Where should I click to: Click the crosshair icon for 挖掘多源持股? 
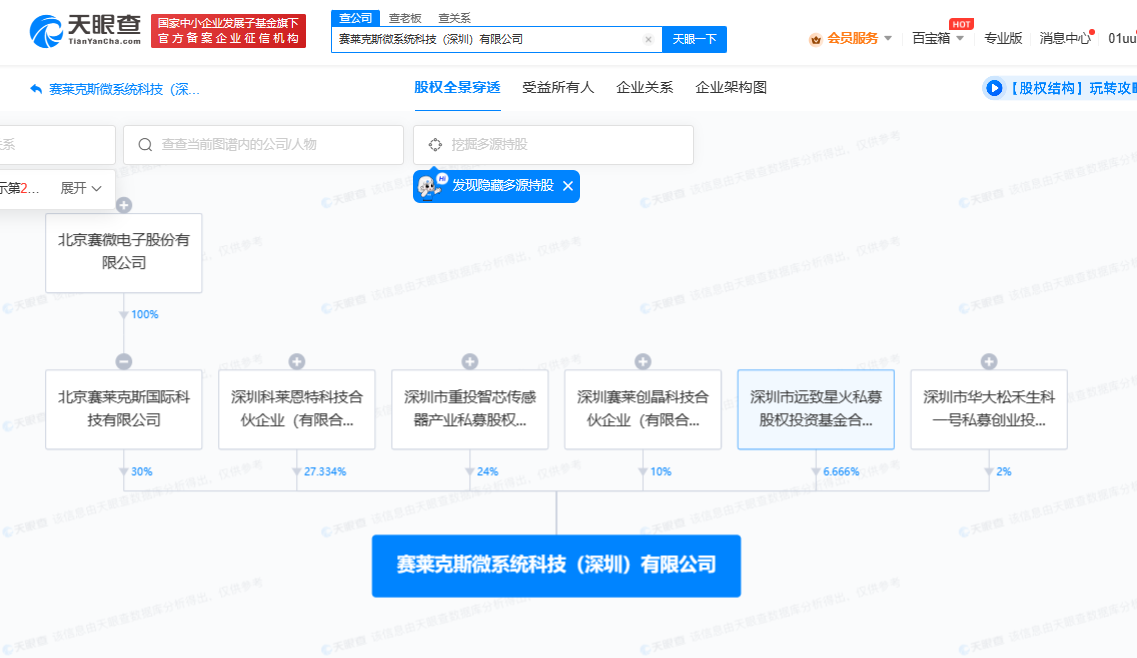point(435,145)
